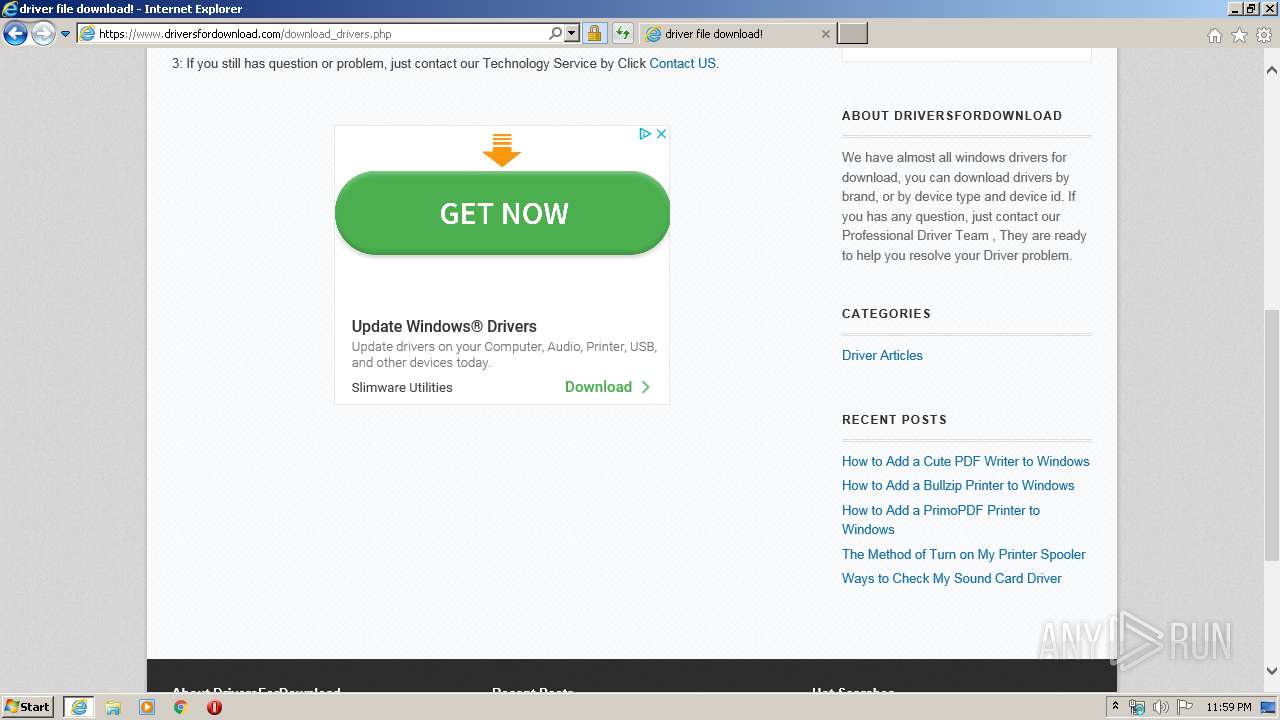Launch Chrome from the taskbar
The width and height of the screenshot is (1280, 720).
coord(181,707)
